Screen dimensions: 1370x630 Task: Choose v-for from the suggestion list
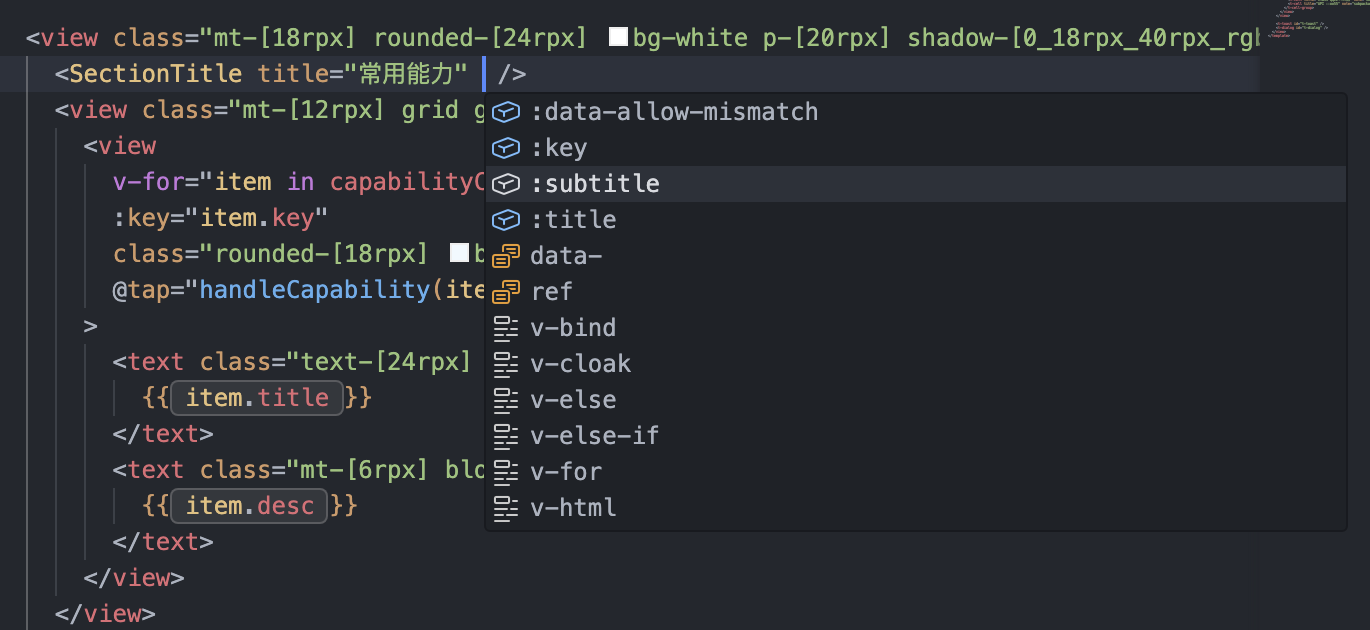[x=566, y=472]
